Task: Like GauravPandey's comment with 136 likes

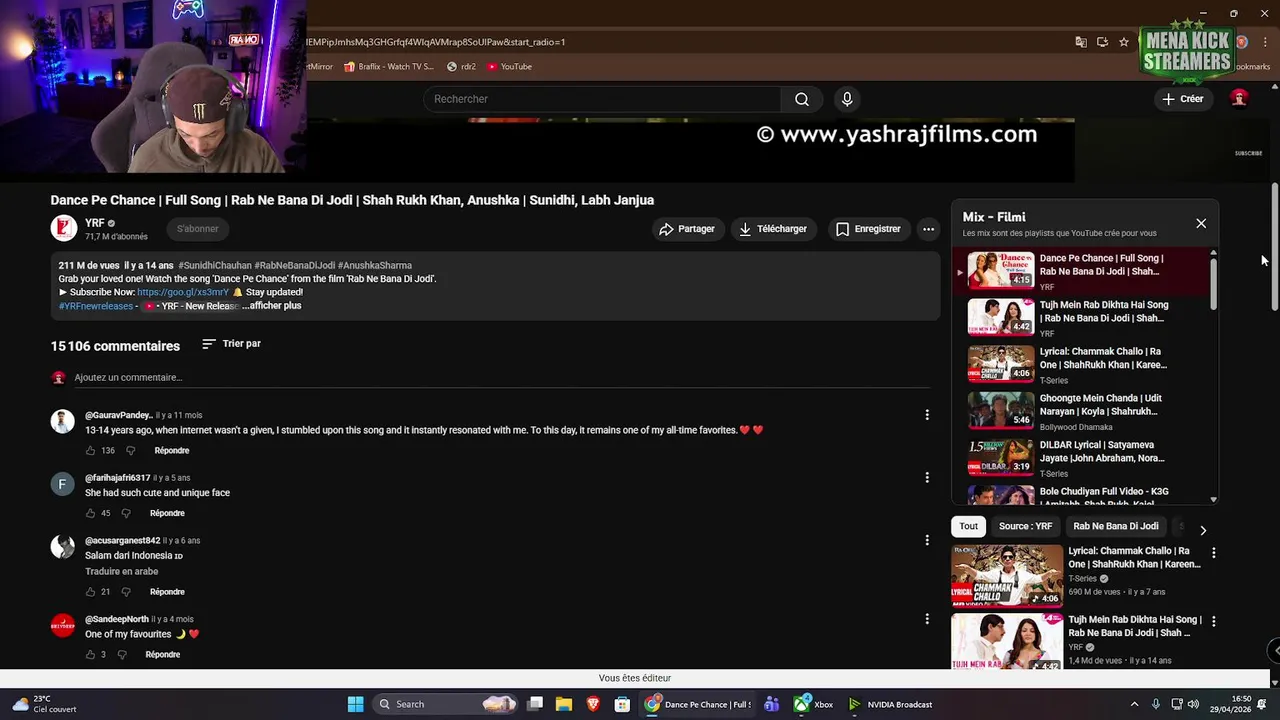Action: [x=90, y=451]
